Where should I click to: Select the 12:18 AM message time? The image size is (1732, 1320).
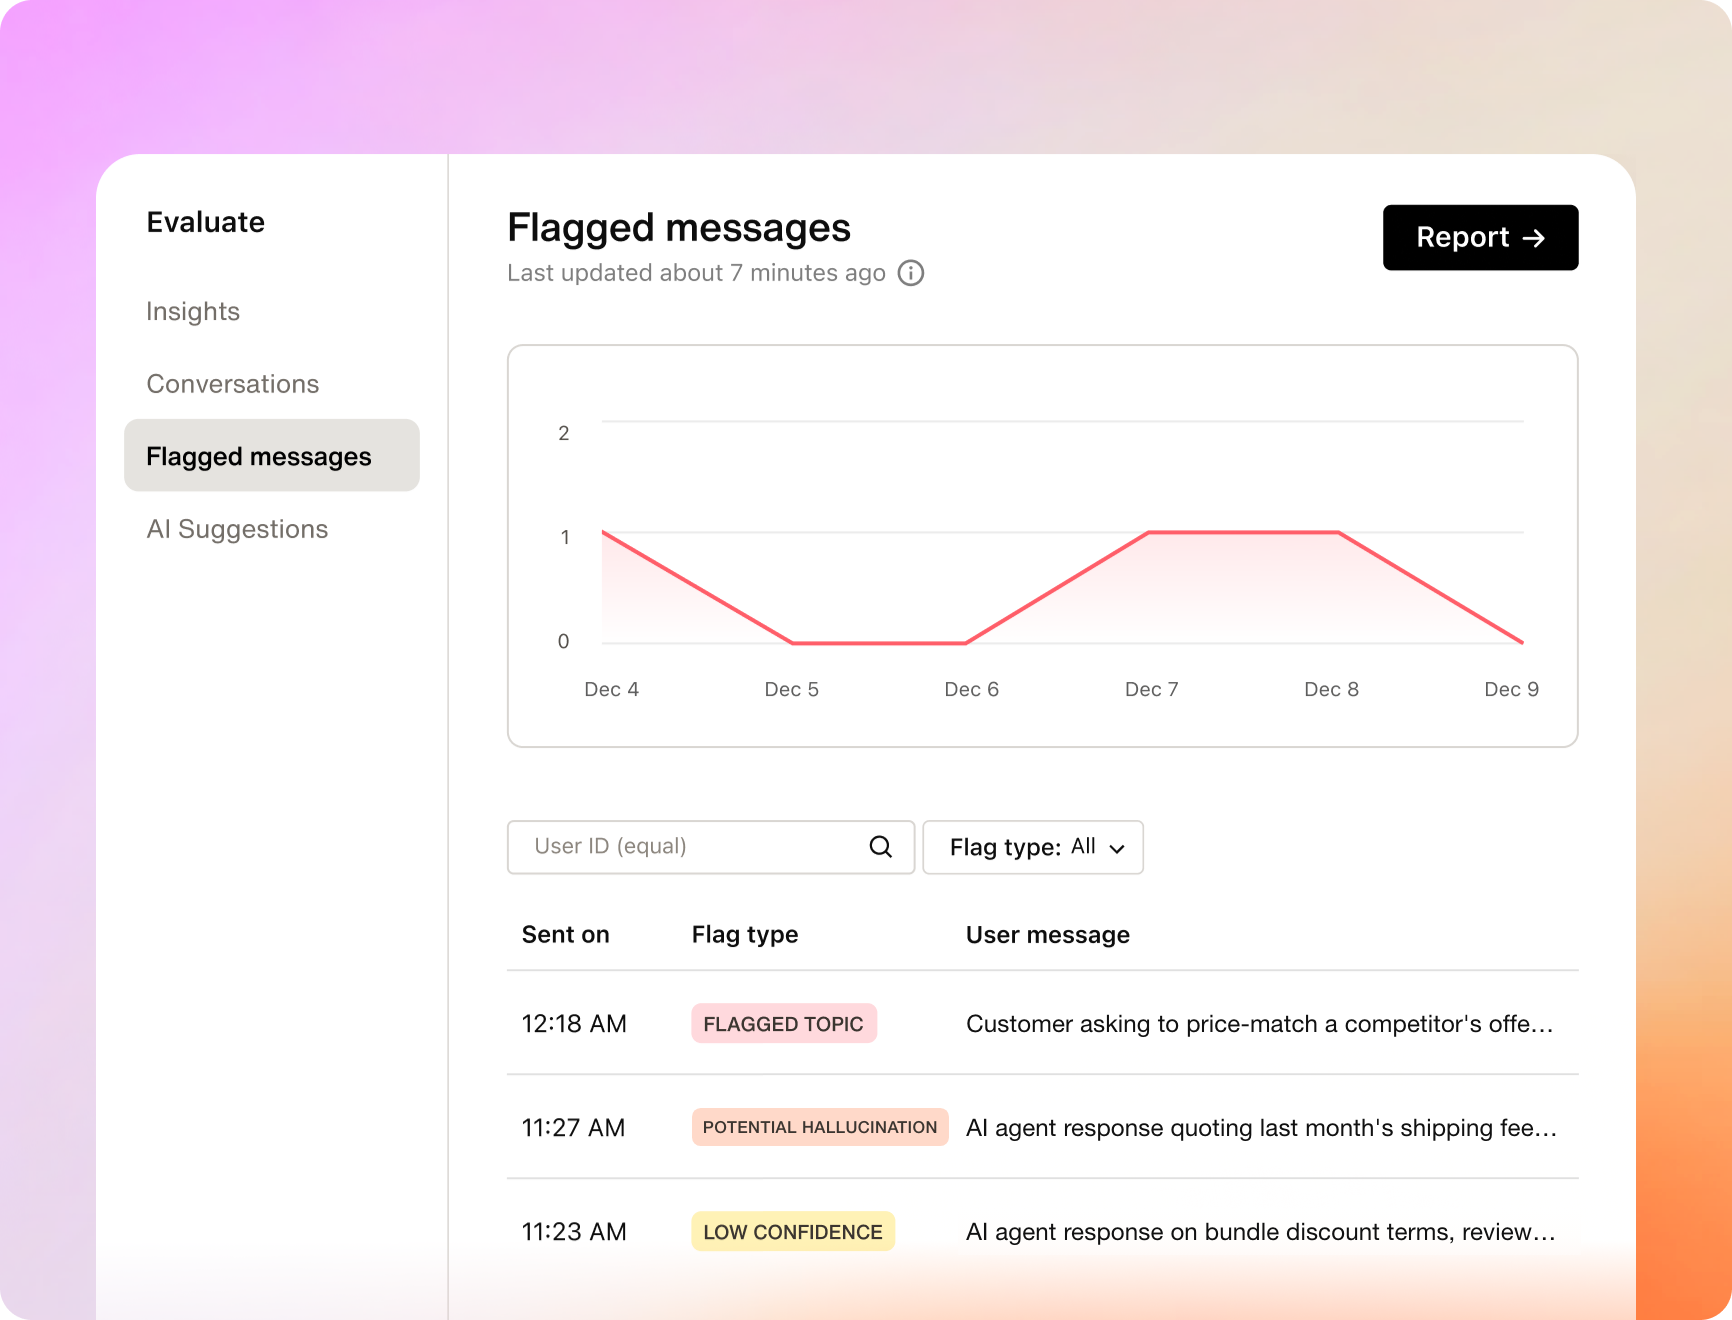pos(574,1024)
